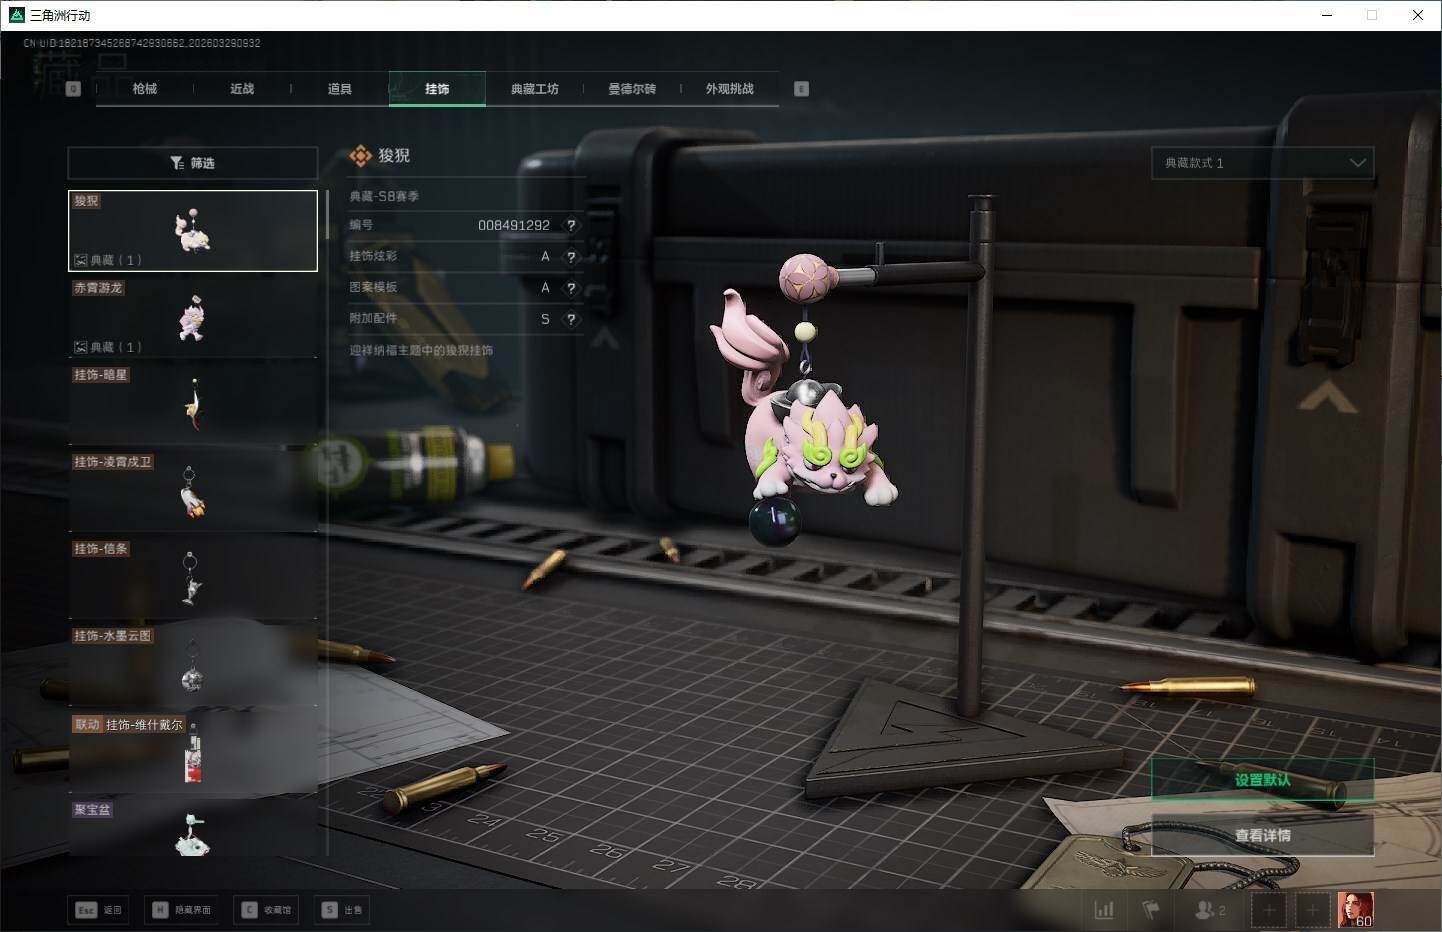
Task: Click the help icon in the 图案模板 row
Action: tap(571, 288)
